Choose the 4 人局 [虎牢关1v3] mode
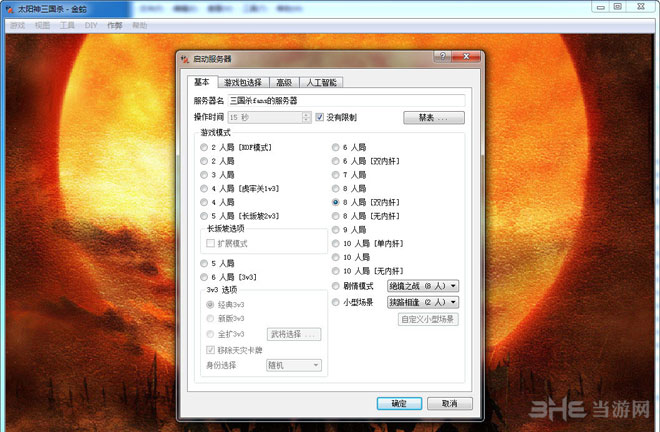This screenshot has width=660, height=432. [205, 187]
